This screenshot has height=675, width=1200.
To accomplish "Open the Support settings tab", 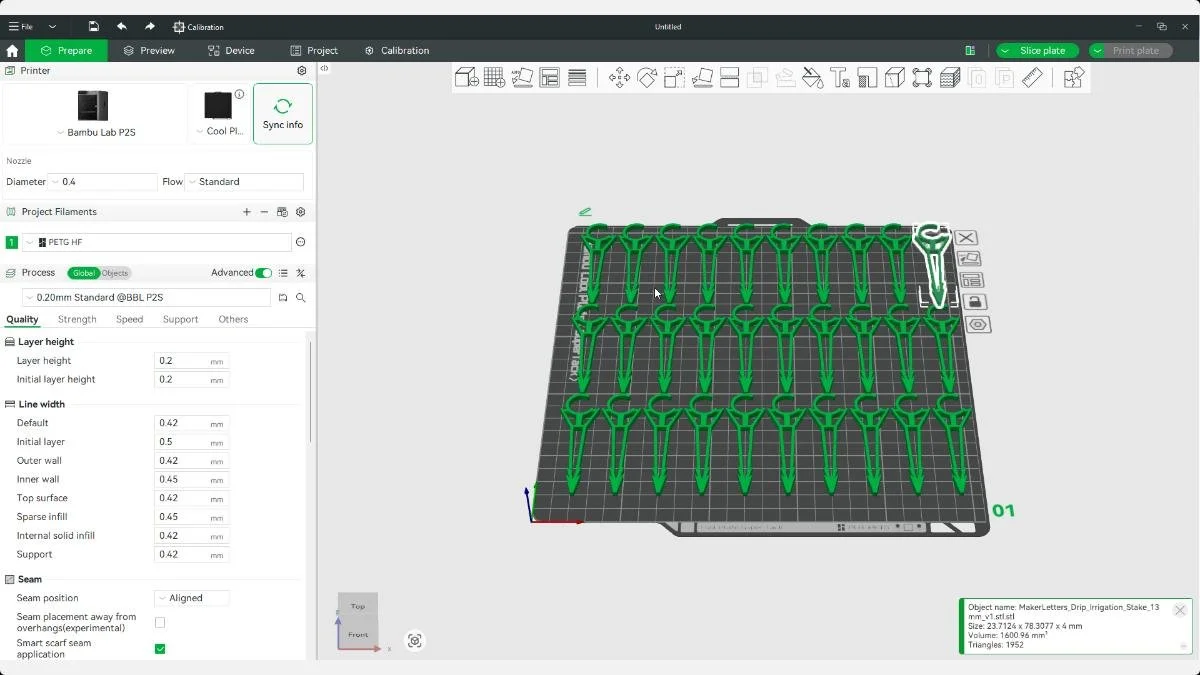I will [180, 319].
